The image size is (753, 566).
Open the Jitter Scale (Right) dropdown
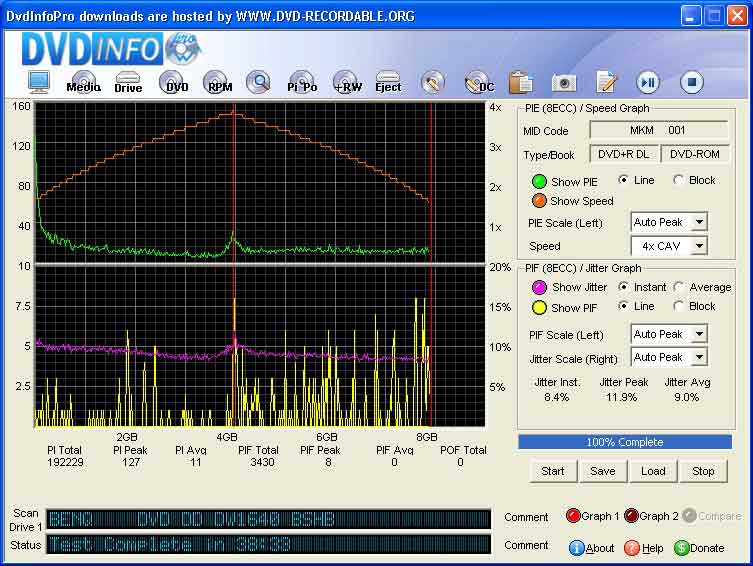coord(669,357)
